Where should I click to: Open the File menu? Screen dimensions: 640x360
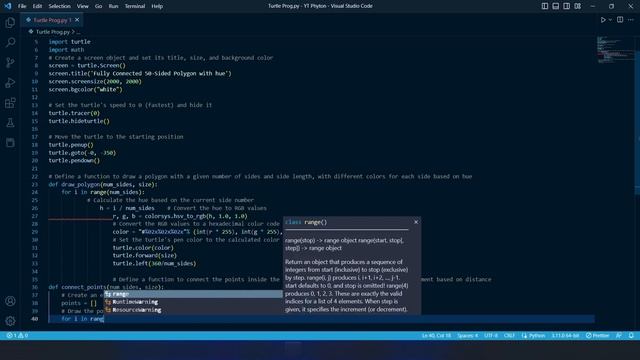(x=22, y=6)
